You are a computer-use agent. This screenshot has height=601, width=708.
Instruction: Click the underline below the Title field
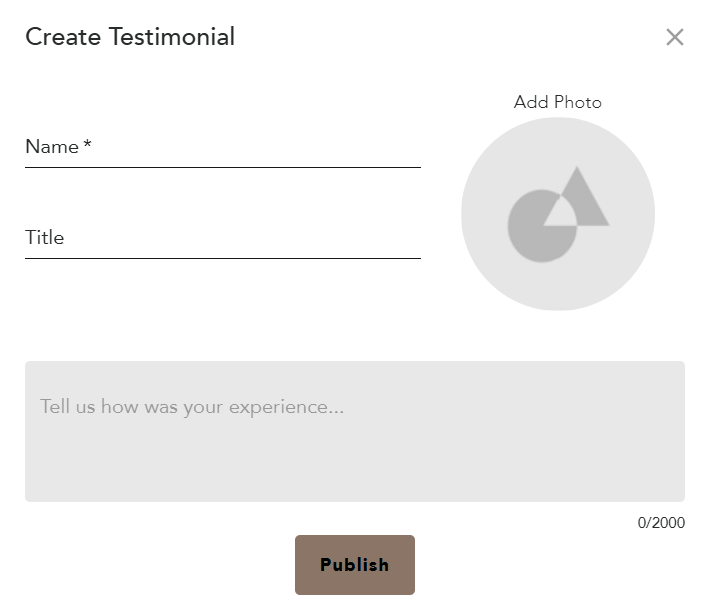click(222, 258)
